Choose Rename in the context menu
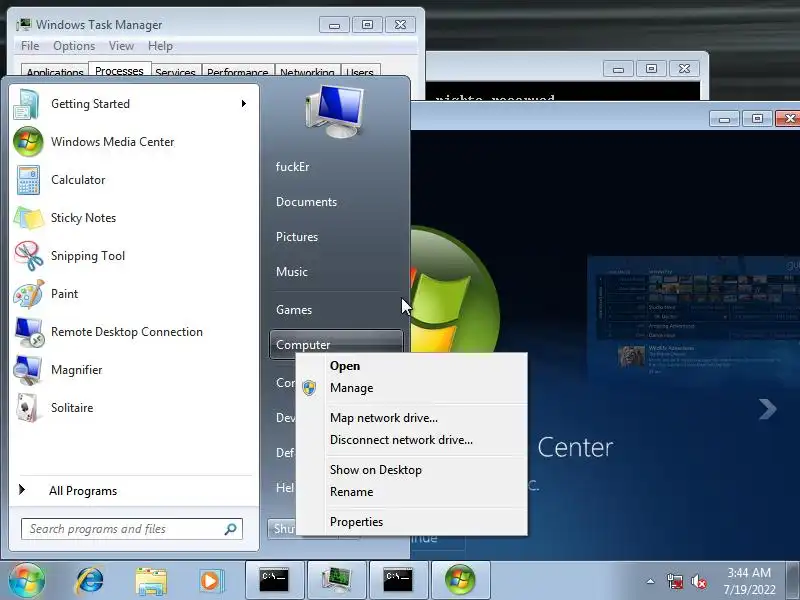 (411, 492)
